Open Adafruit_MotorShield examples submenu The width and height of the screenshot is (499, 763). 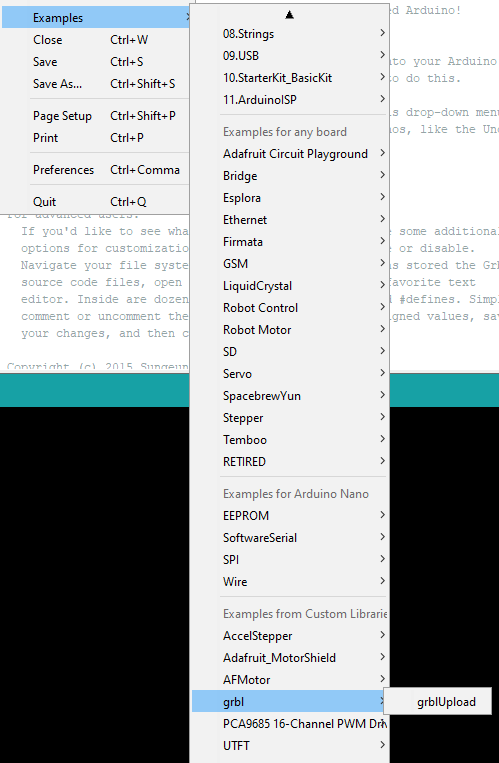[290, 658]
